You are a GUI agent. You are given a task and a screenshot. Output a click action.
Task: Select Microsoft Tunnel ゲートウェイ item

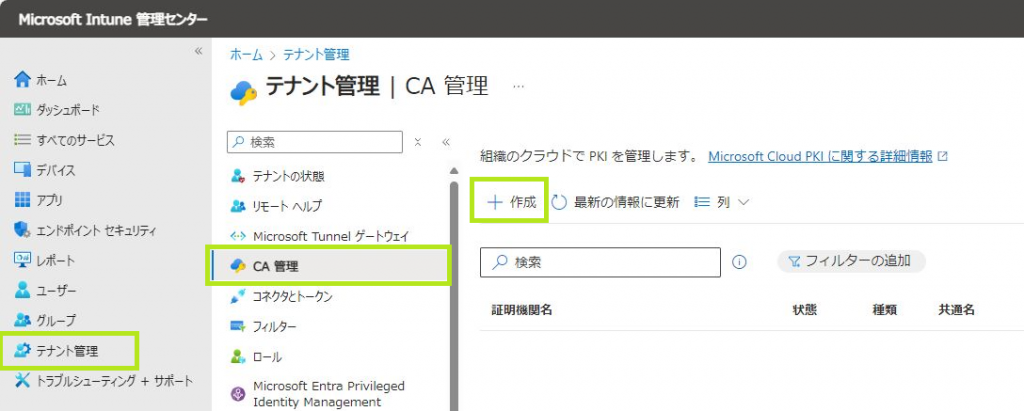click(x=333, y=236)
